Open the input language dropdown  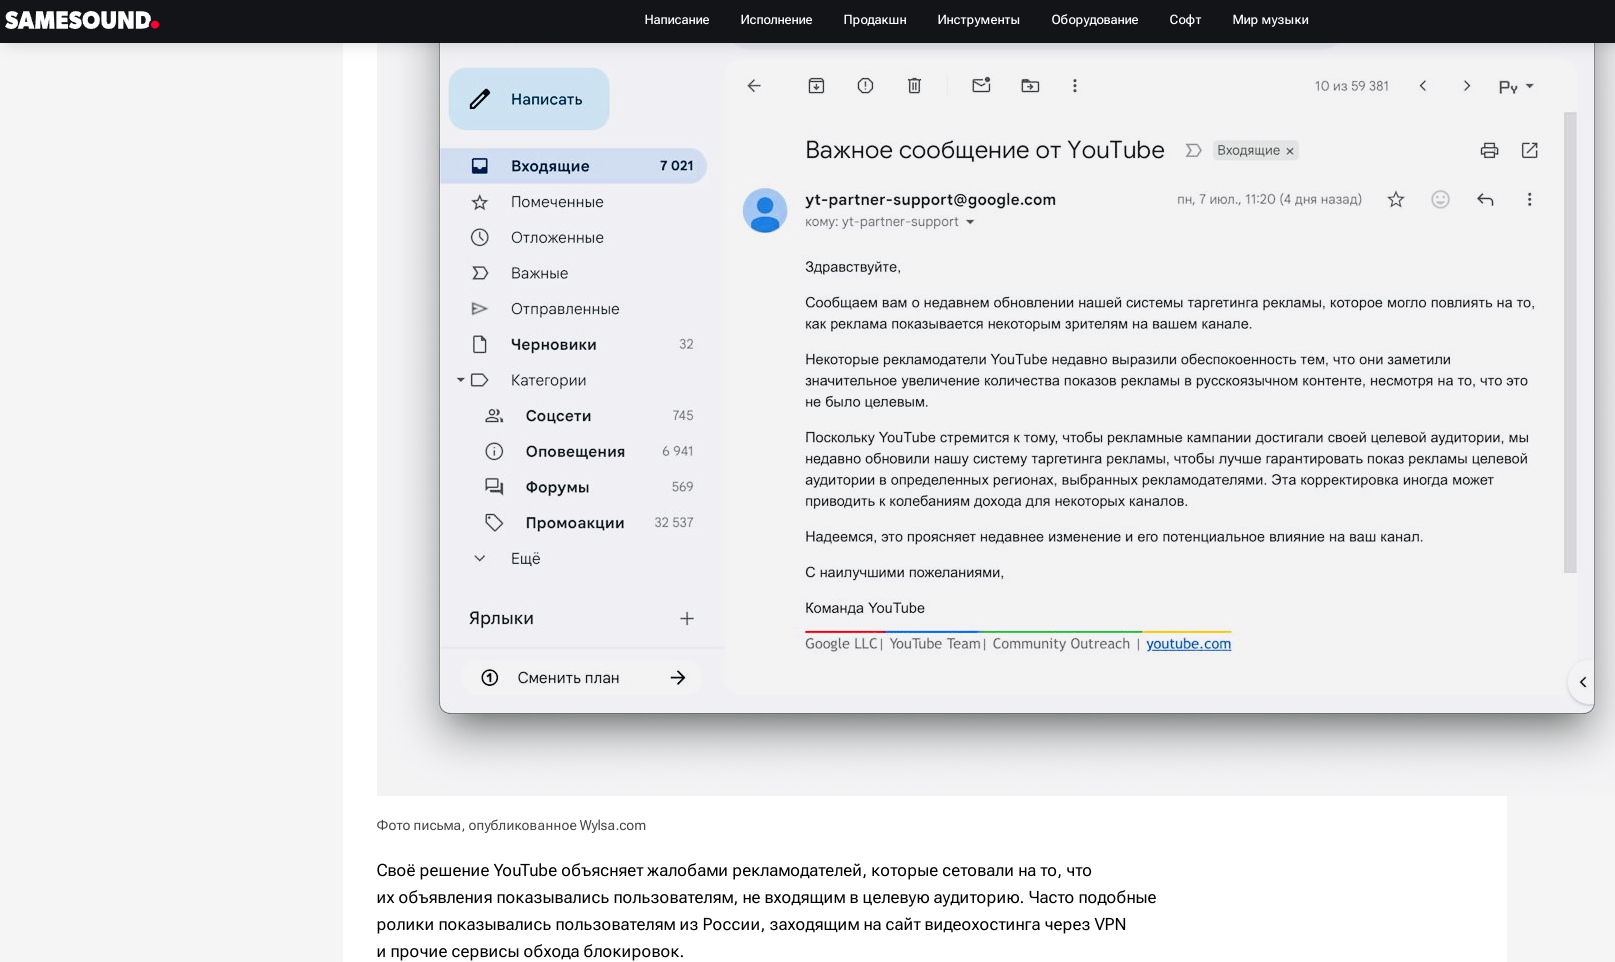point(1516,87)
